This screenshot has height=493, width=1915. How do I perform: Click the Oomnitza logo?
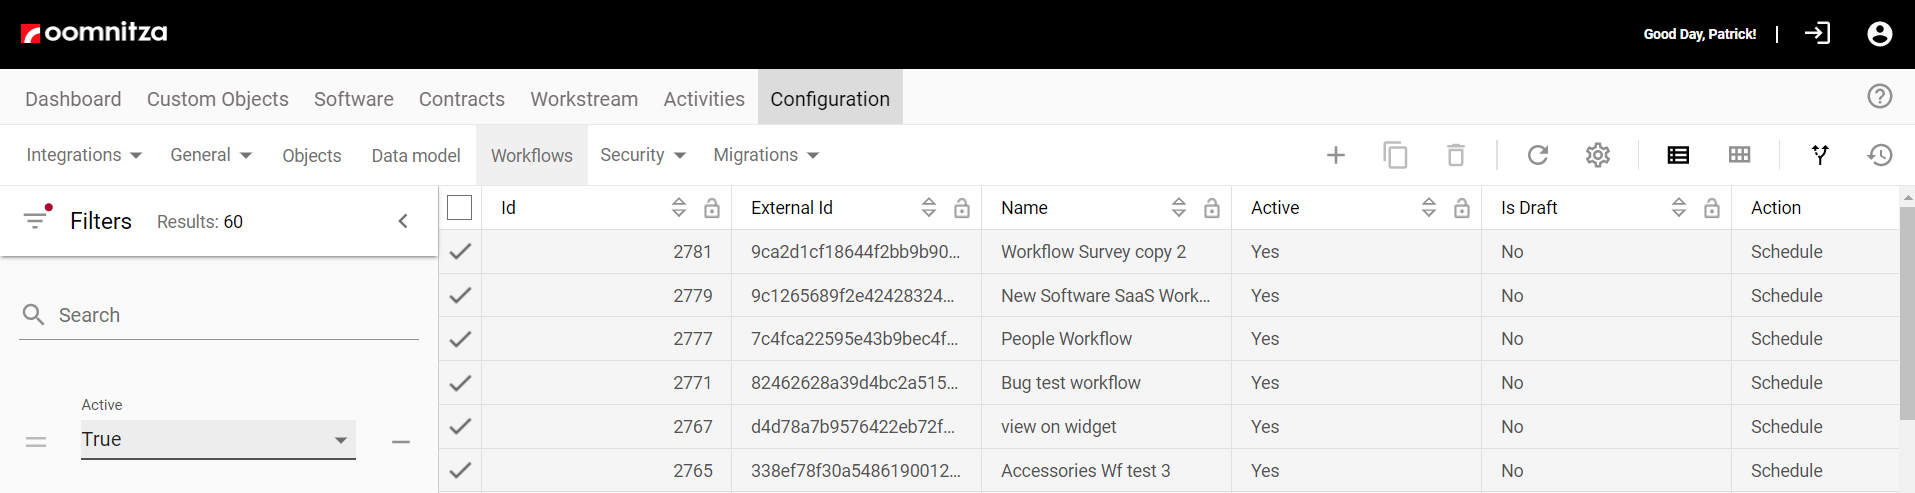pyautogui.click(x=94, y=33)
